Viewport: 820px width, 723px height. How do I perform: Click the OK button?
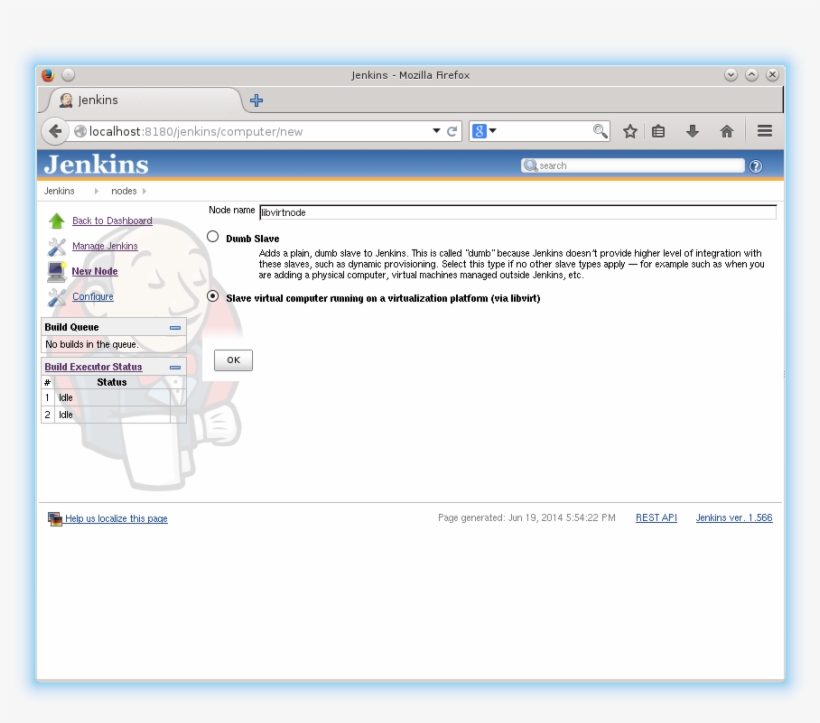(x=233, y=360)
